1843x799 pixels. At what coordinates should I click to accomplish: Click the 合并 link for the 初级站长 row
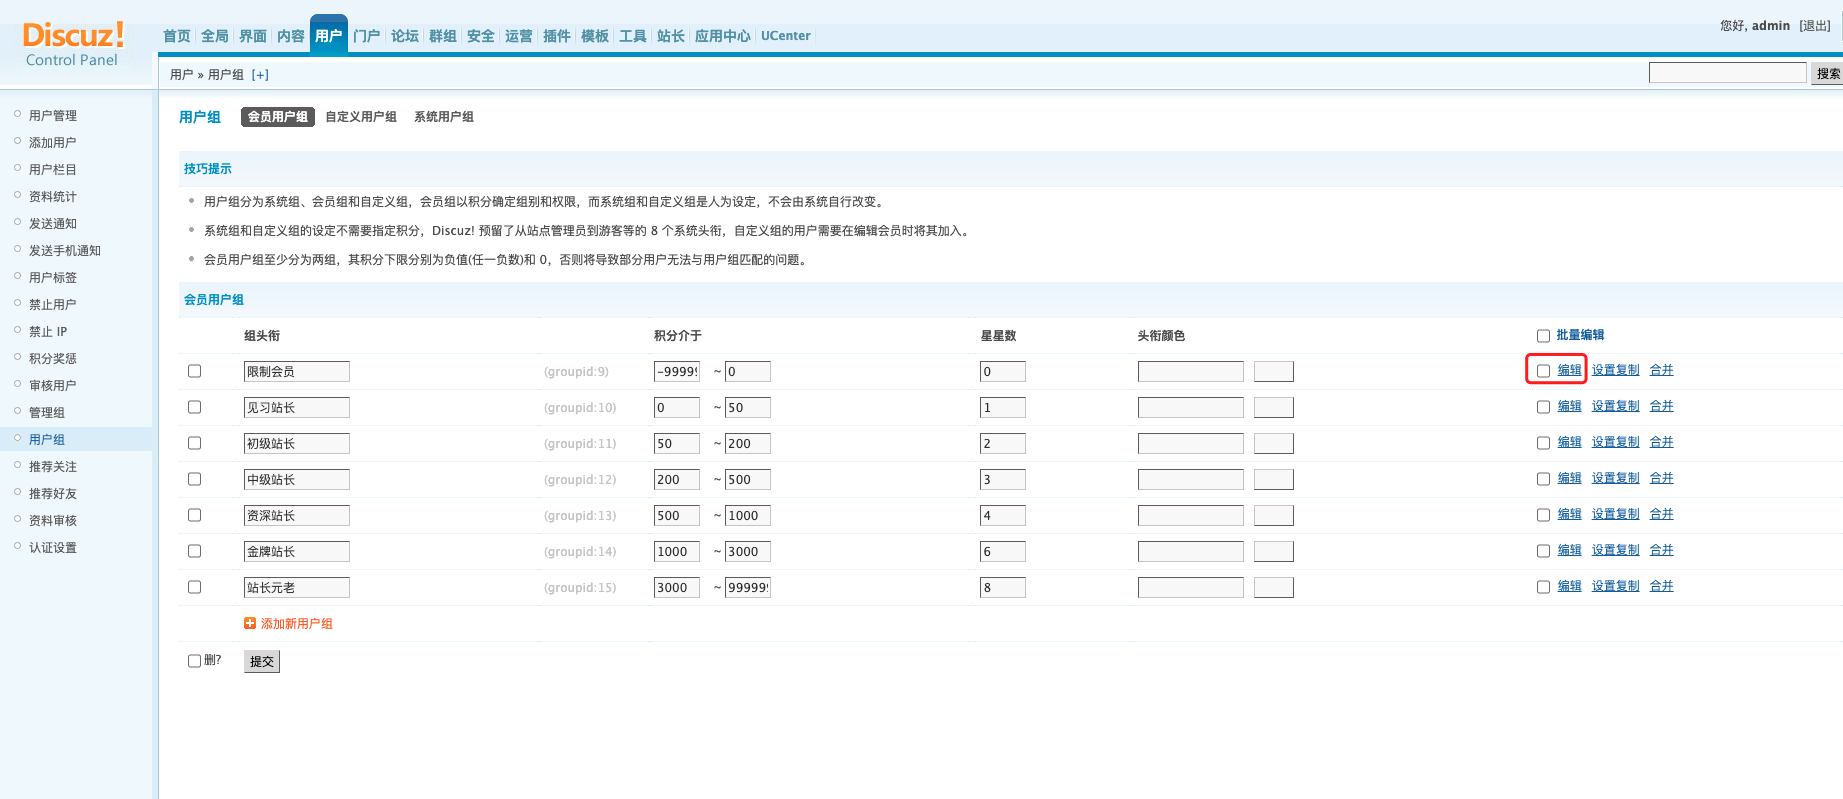click(1661, 442)
